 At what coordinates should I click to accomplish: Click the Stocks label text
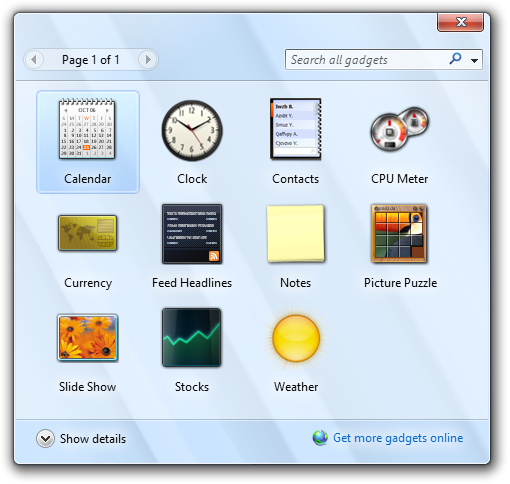point(192,387)
